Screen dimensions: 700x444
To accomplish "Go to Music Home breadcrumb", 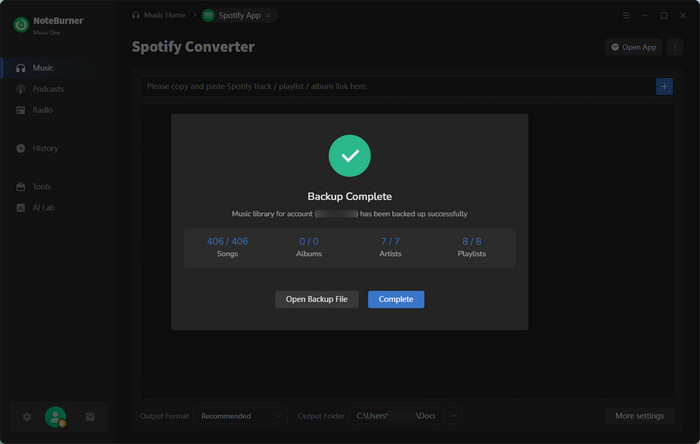I will [x=158, y=15].
